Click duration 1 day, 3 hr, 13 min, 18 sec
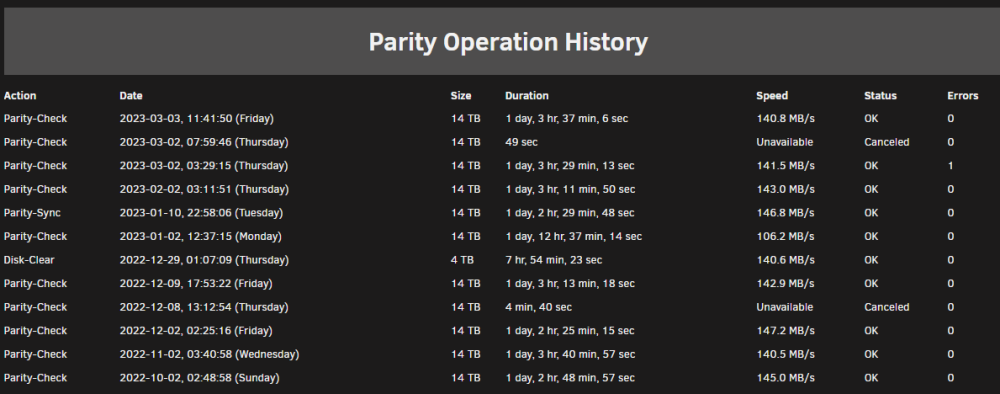 click(x=570, y=284)
